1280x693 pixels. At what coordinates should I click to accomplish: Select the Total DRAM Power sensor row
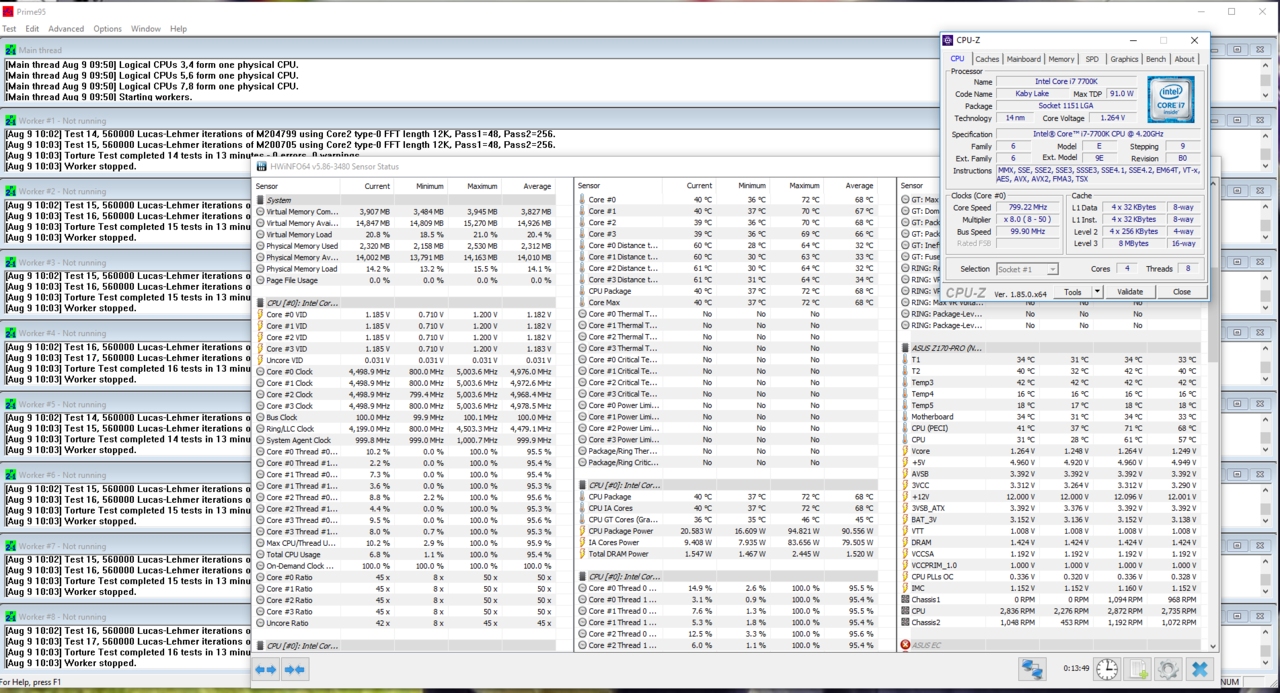point(727,554)
